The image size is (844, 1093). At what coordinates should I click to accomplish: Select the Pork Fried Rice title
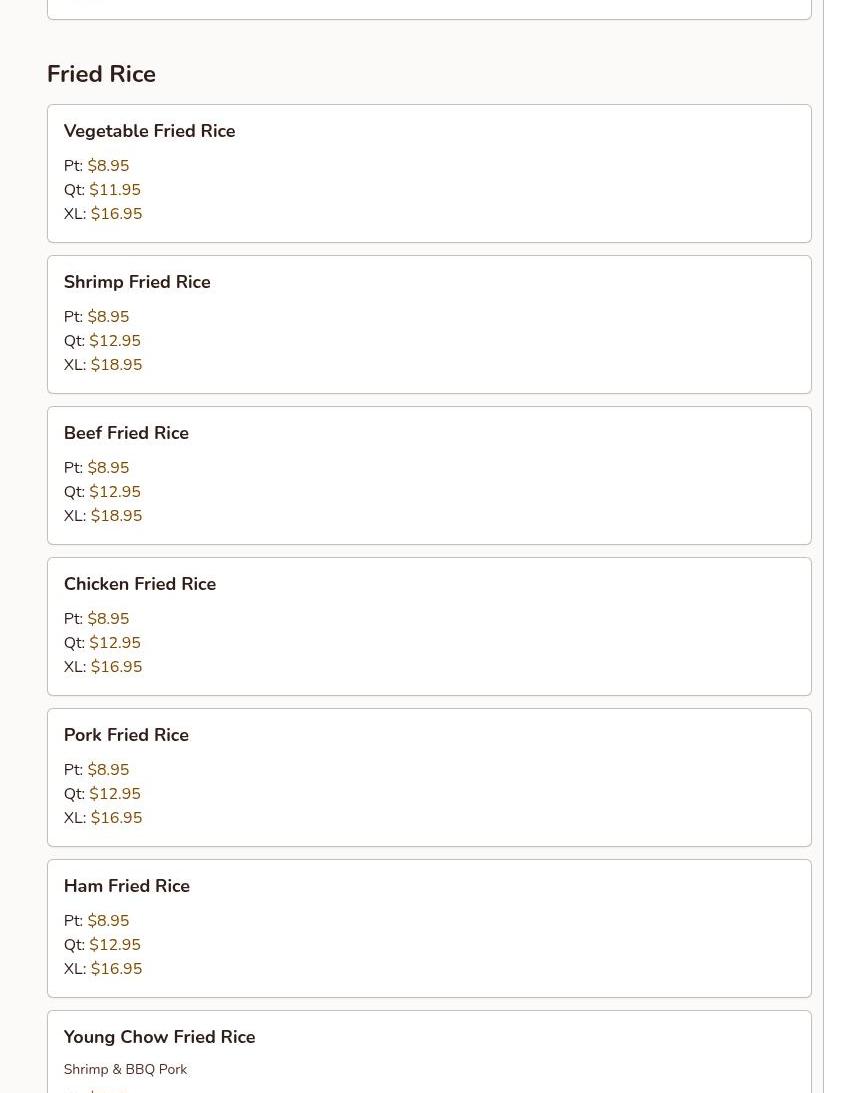coord(126,735)
